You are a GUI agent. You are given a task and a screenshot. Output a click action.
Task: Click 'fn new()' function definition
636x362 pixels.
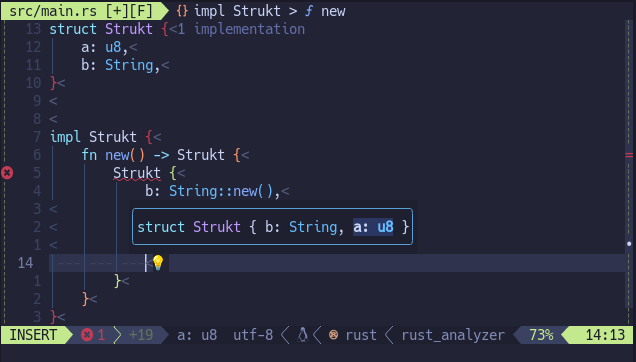pyautogui.click(x=113, y=155)
